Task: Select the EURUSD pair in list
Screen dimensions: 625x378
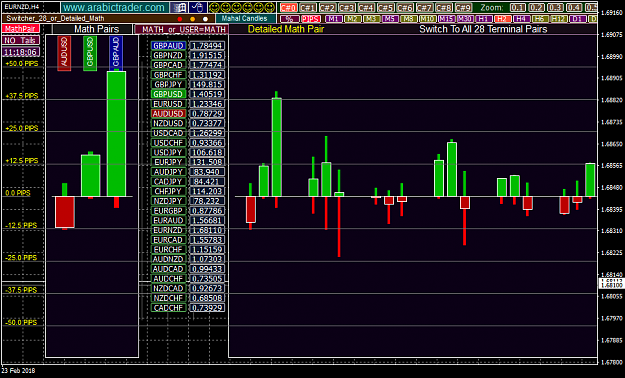Action: tap(168, 104)
